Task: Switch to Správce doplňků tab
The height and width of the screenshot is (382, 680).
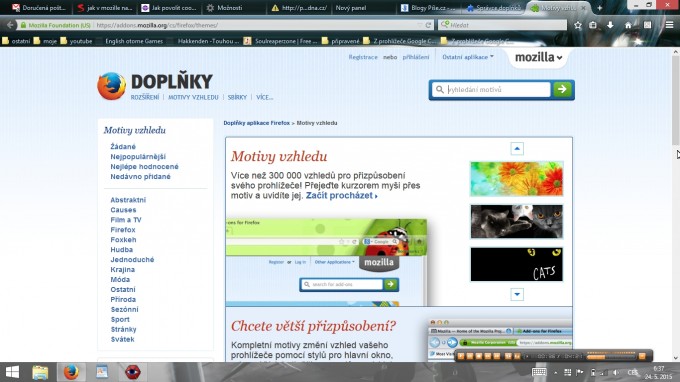Action: [x=493, y=8]
